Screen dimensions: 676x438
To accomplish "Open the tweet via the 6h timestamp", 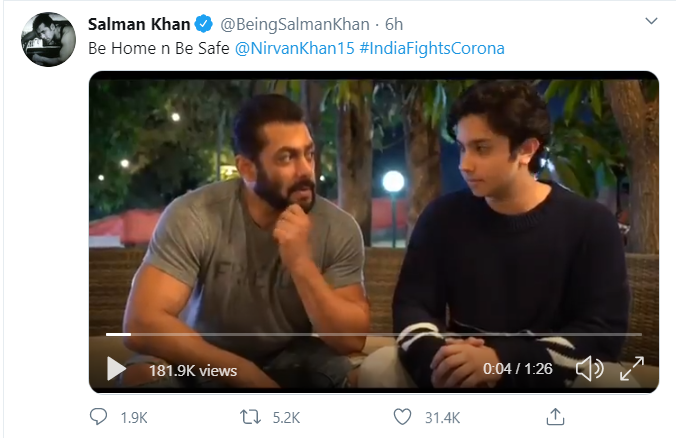I will [x=394, y=23].
